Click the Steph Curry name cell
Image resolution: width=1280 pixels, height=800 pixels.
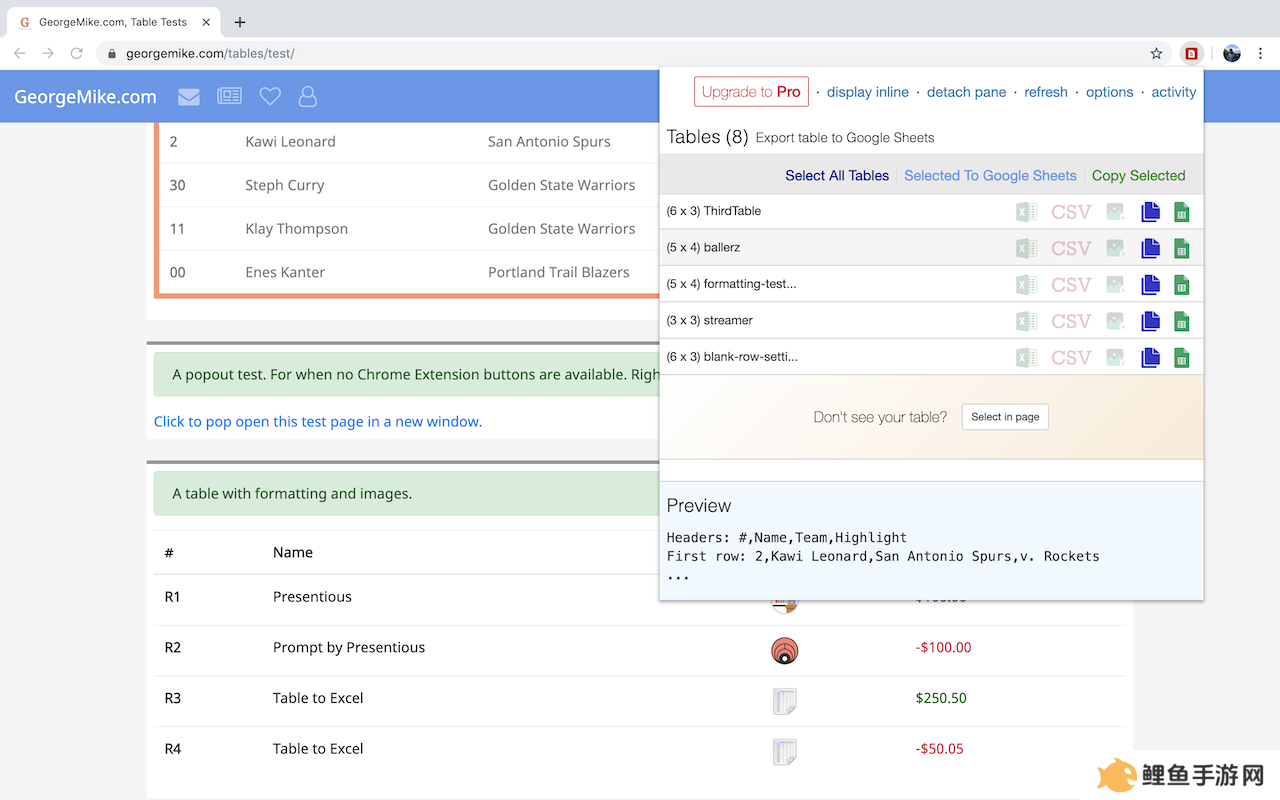coord(285,185)
